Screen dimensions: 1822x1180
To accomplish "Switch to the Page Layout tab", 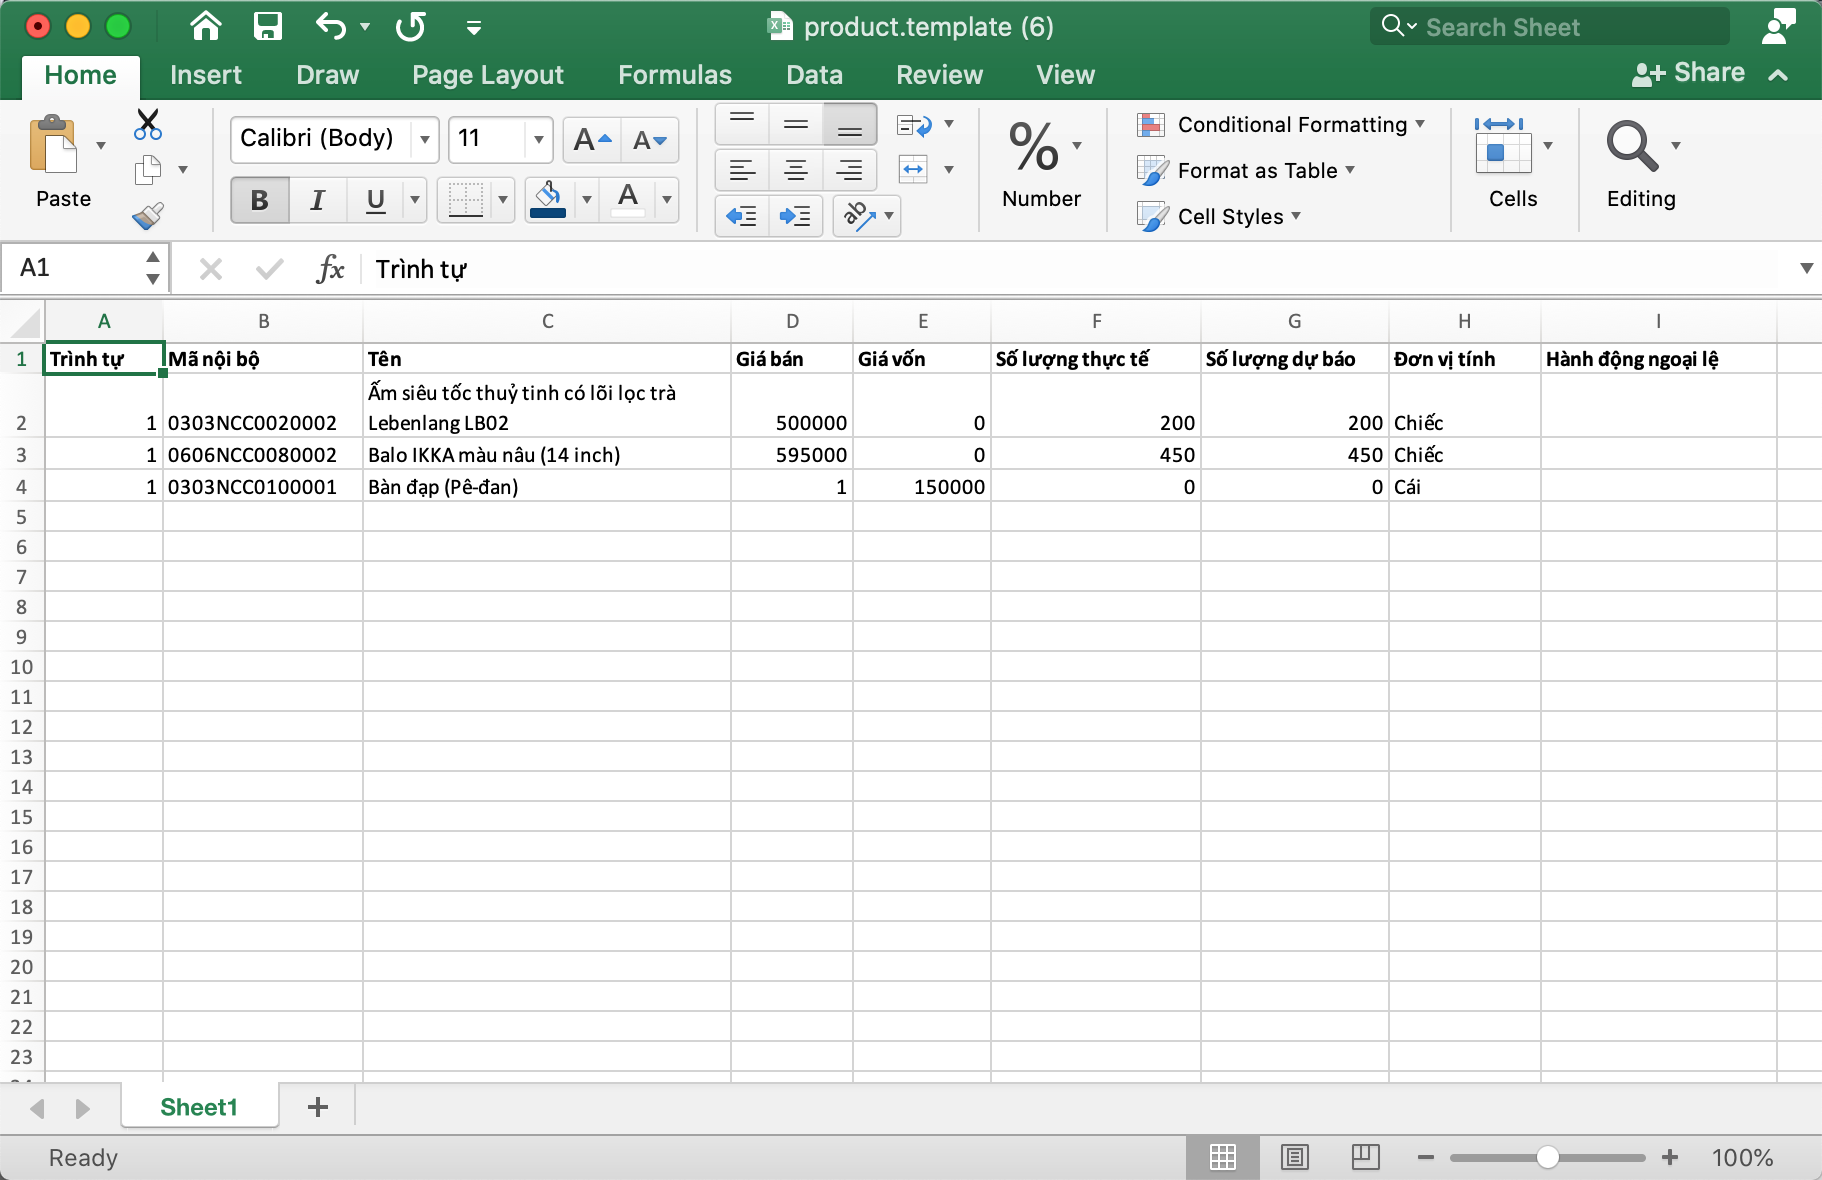I will click(x=488, y=75).
